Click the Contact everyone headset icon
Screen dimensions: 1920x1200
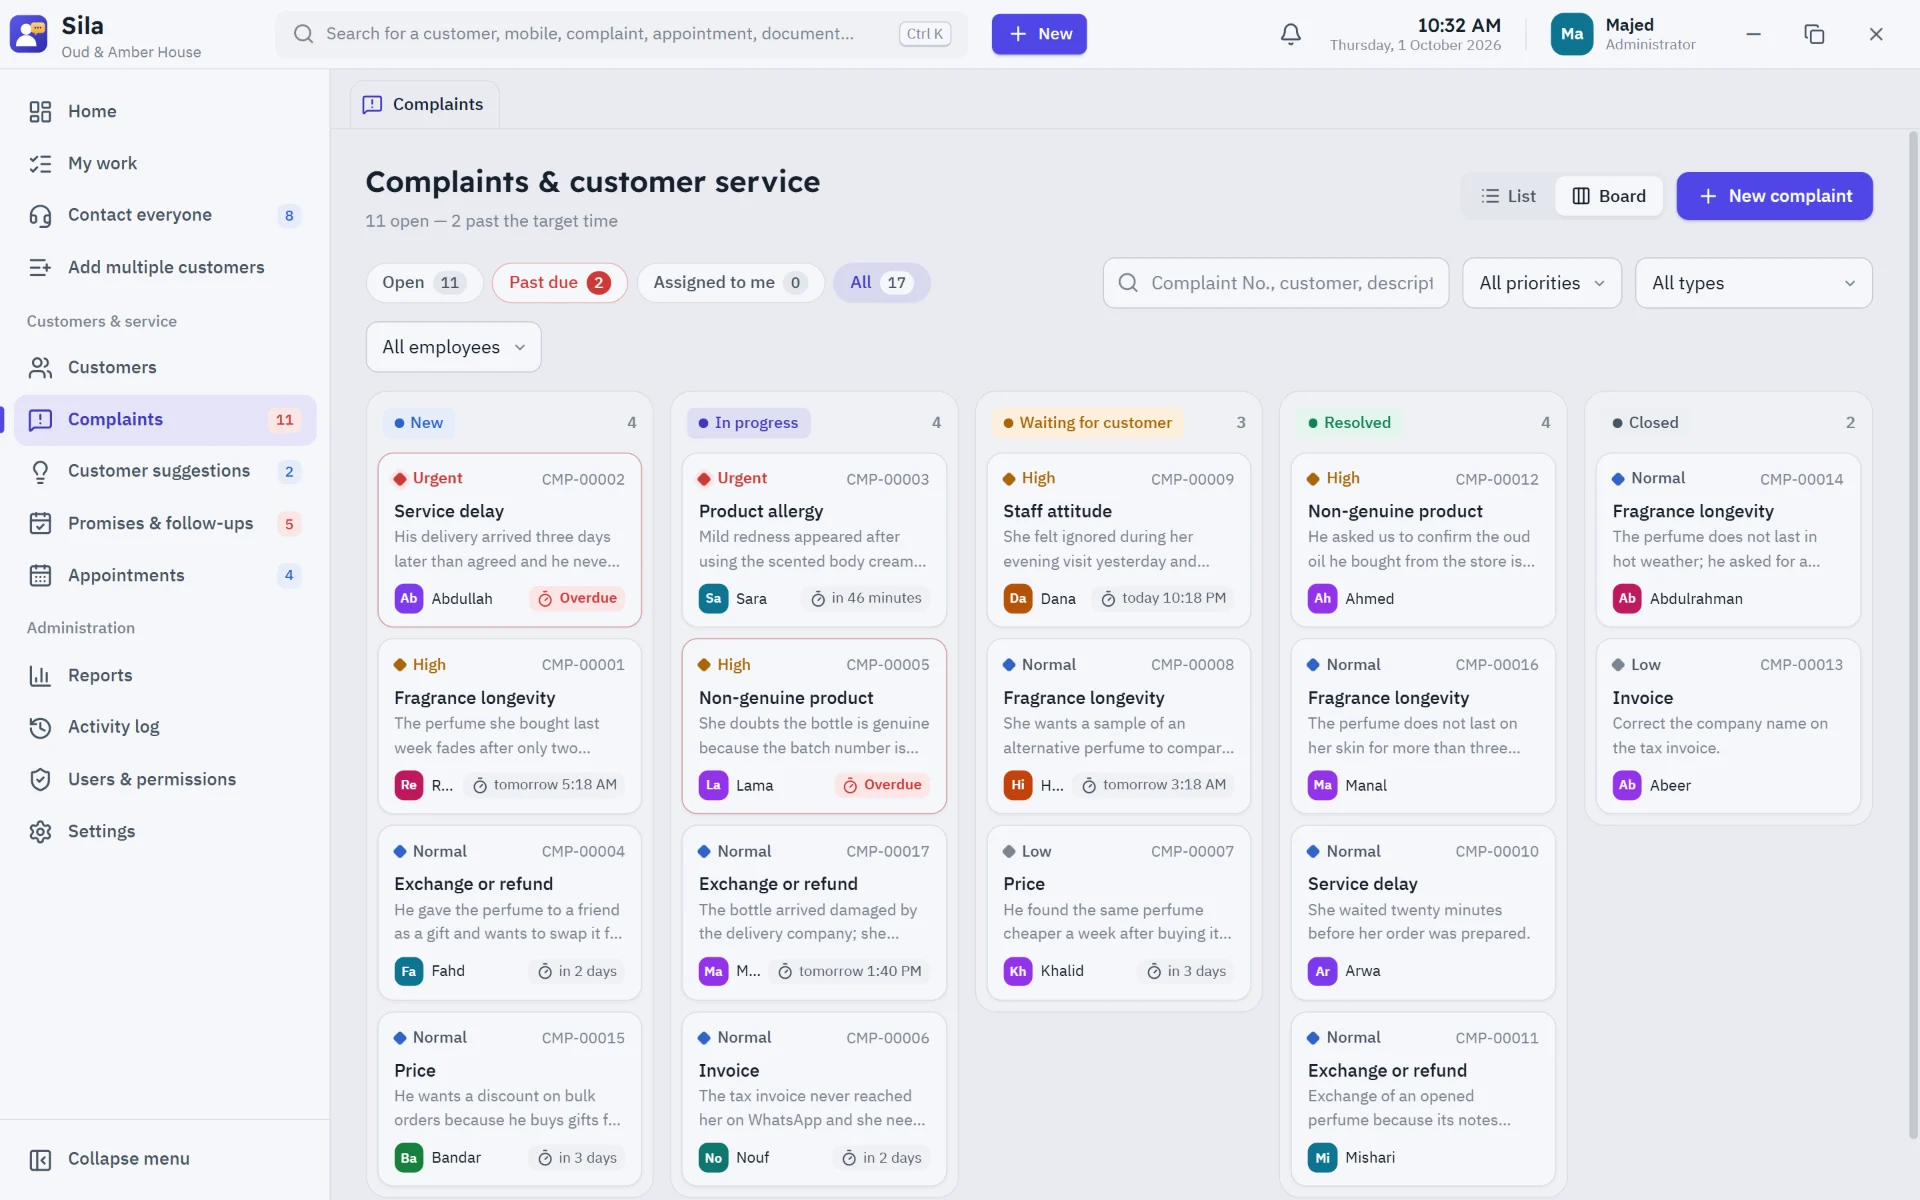[x=40, y=215]
